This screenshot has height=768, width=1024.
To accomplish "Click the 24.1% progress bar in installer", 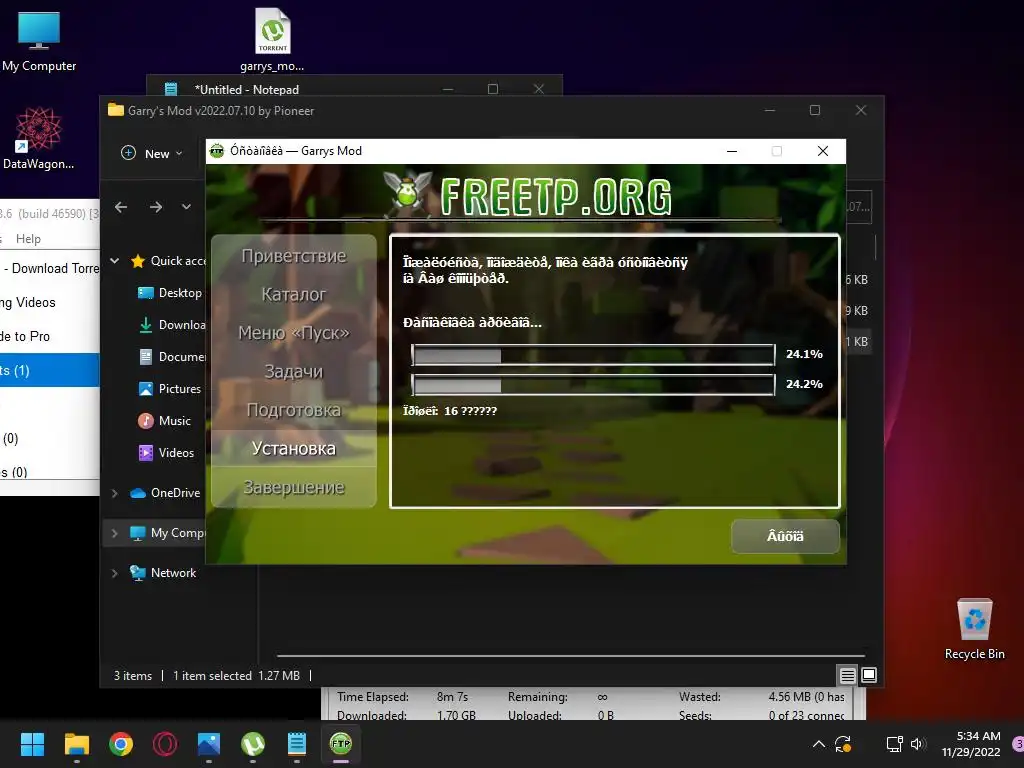I will 593,355.
